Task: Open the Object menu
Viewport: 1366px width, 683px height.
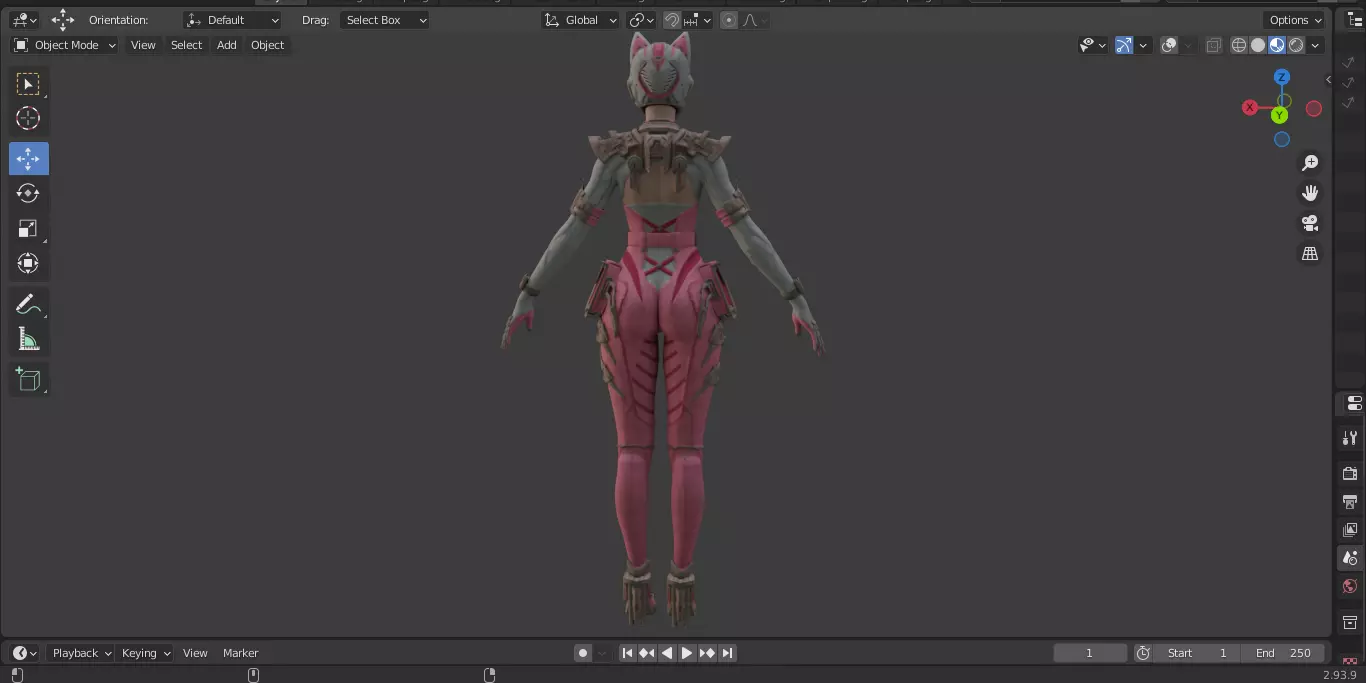Action: tap(267, 45)
